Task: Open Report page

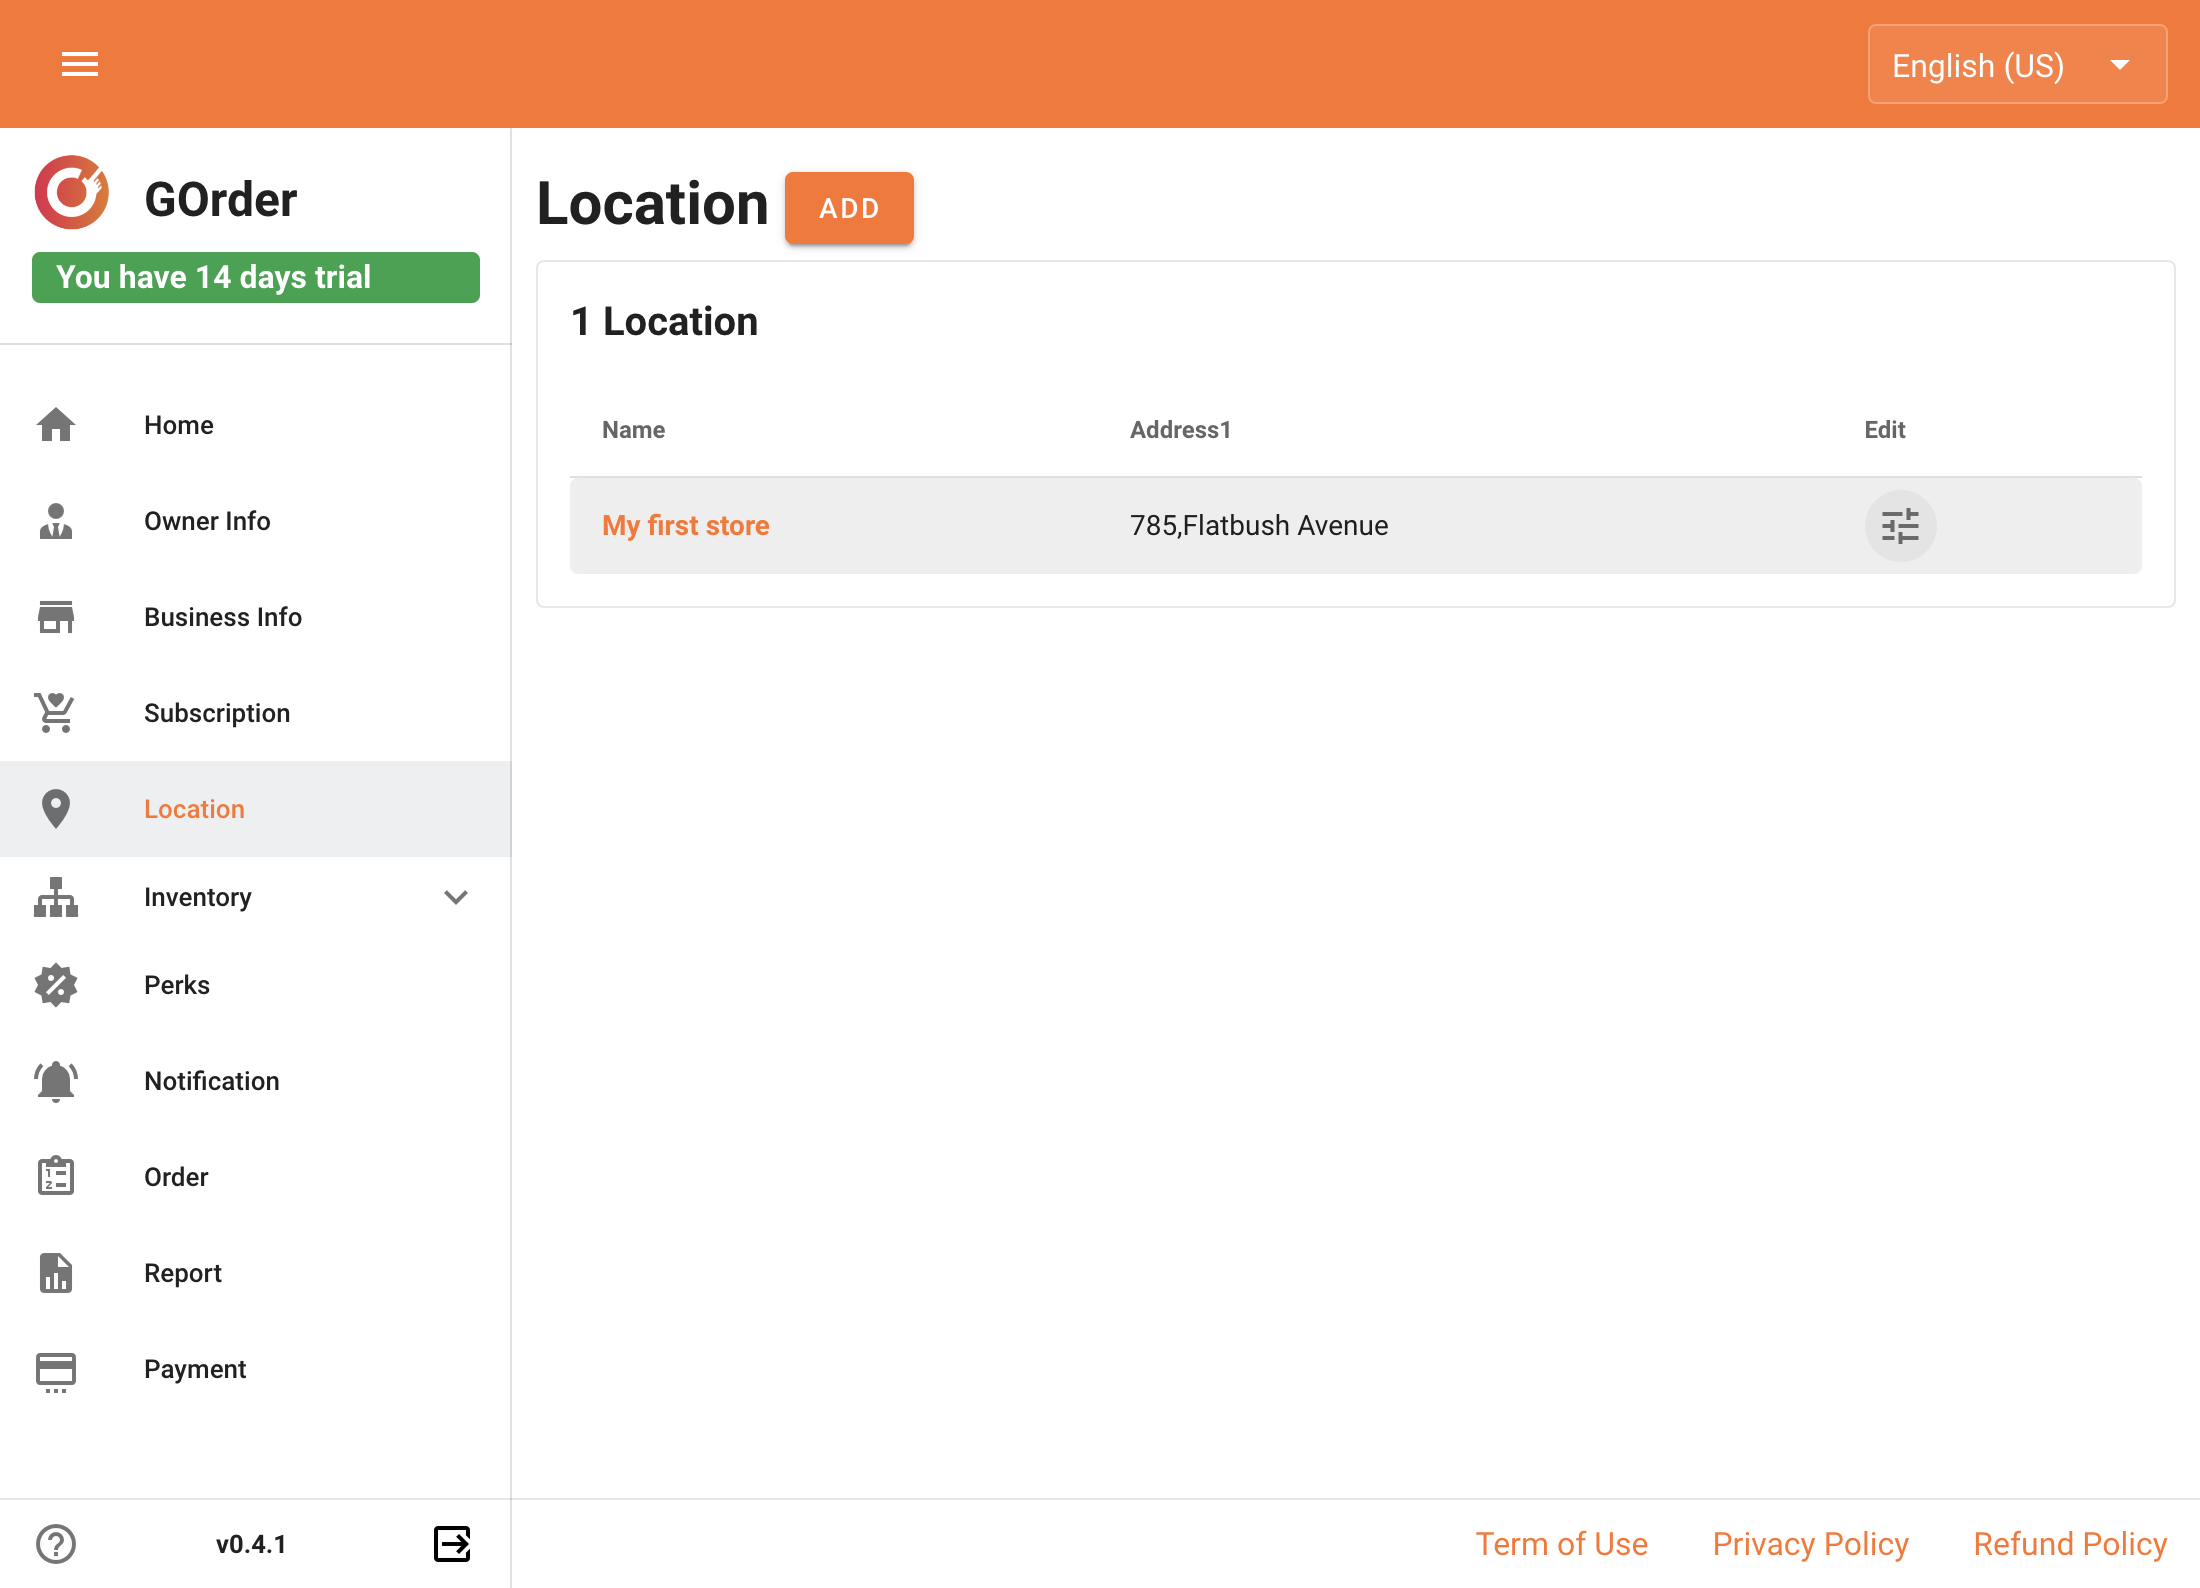Action: [x=256, y=1273]
